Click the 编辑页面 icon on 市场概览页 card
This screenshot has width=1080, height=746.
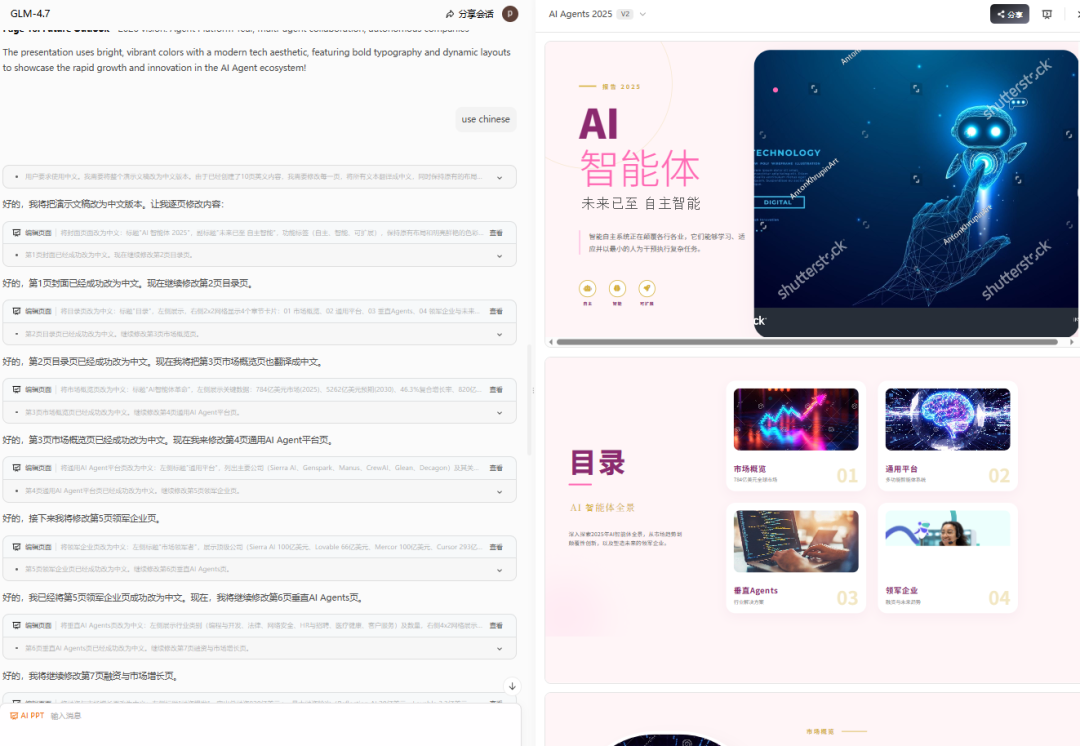pyautogui.click(x=17, y=390)
